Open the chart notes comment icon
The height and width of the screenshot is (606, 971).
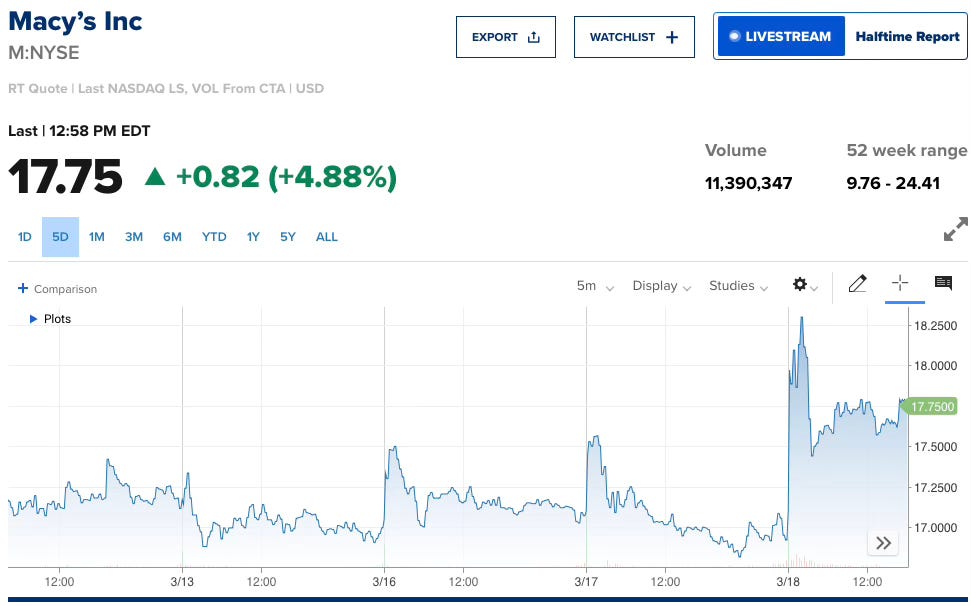[943, 284]
